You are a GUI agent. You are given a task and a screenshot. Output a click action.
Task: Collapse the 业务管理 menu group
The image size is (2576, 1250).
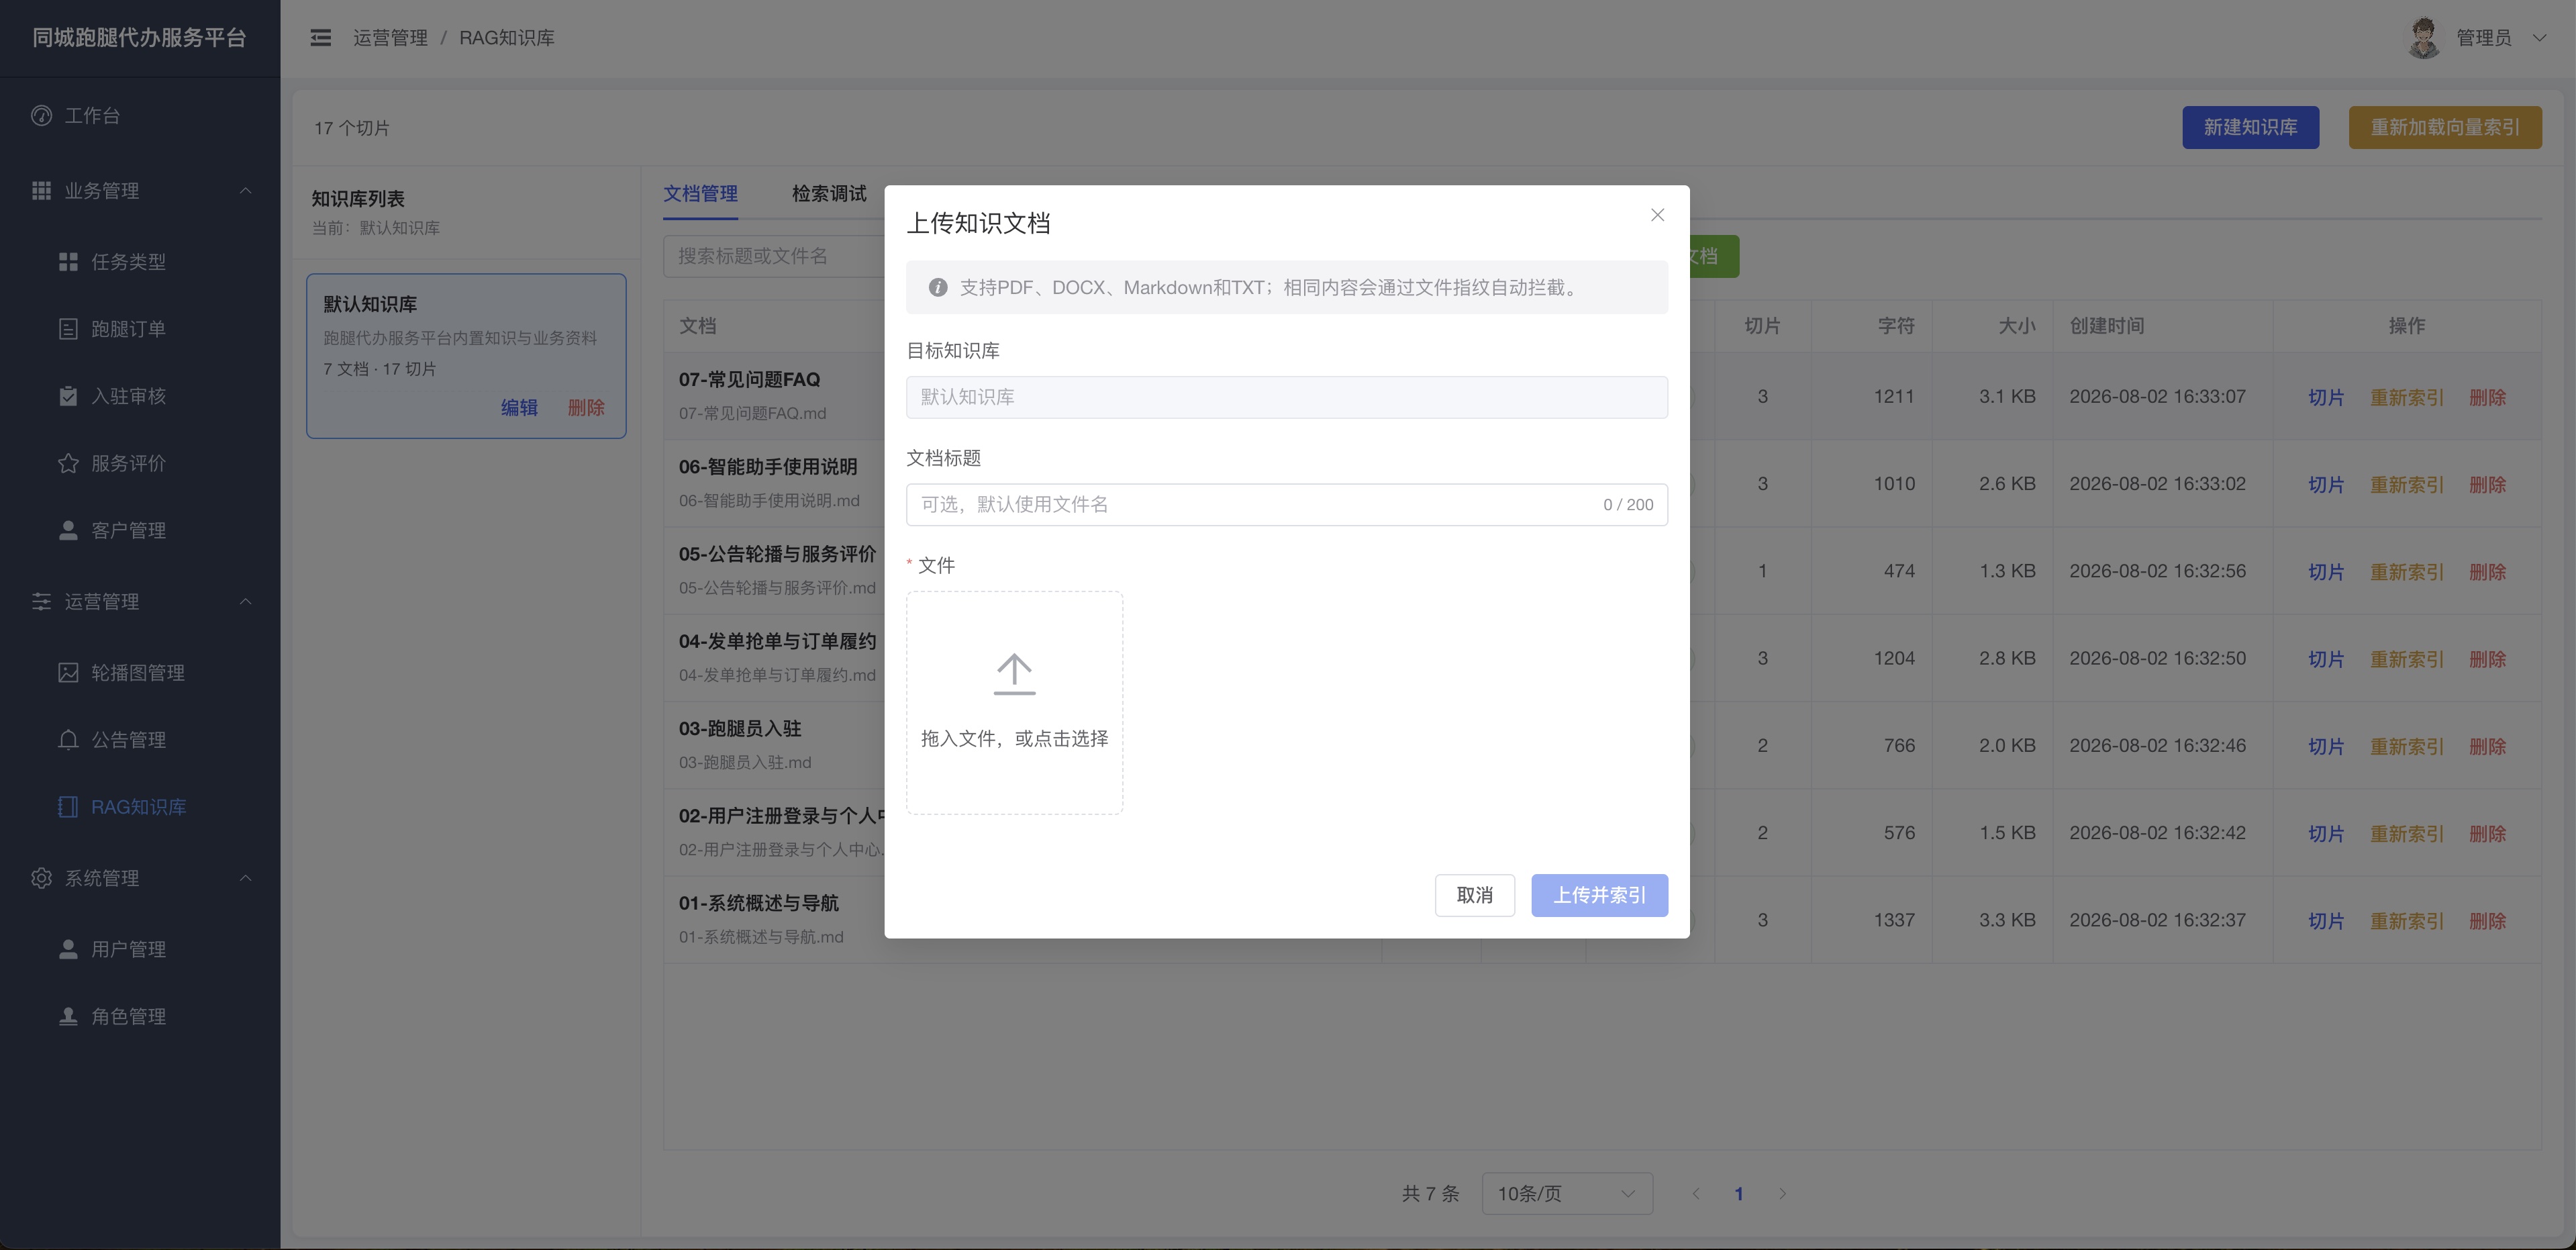coord(245,191)
